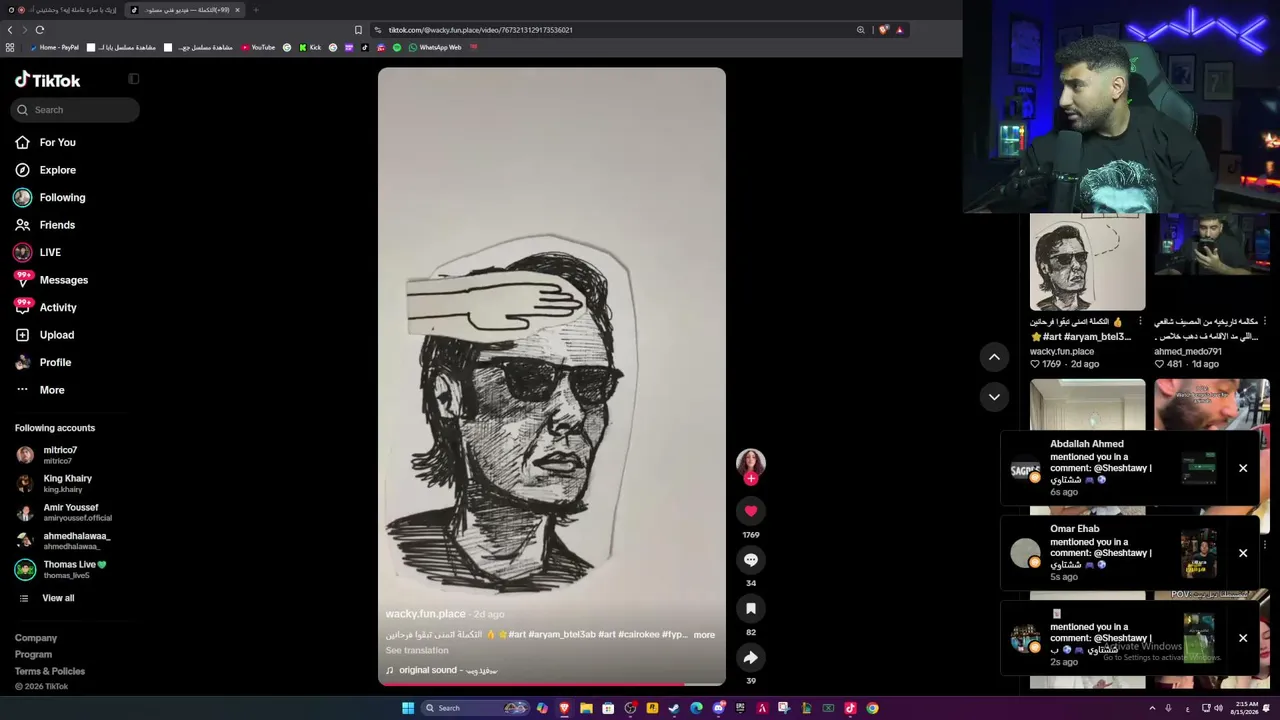Click the Upload plus icon
The width and height of the screenshot is (1280, 720).
click(x=22, y=335)
